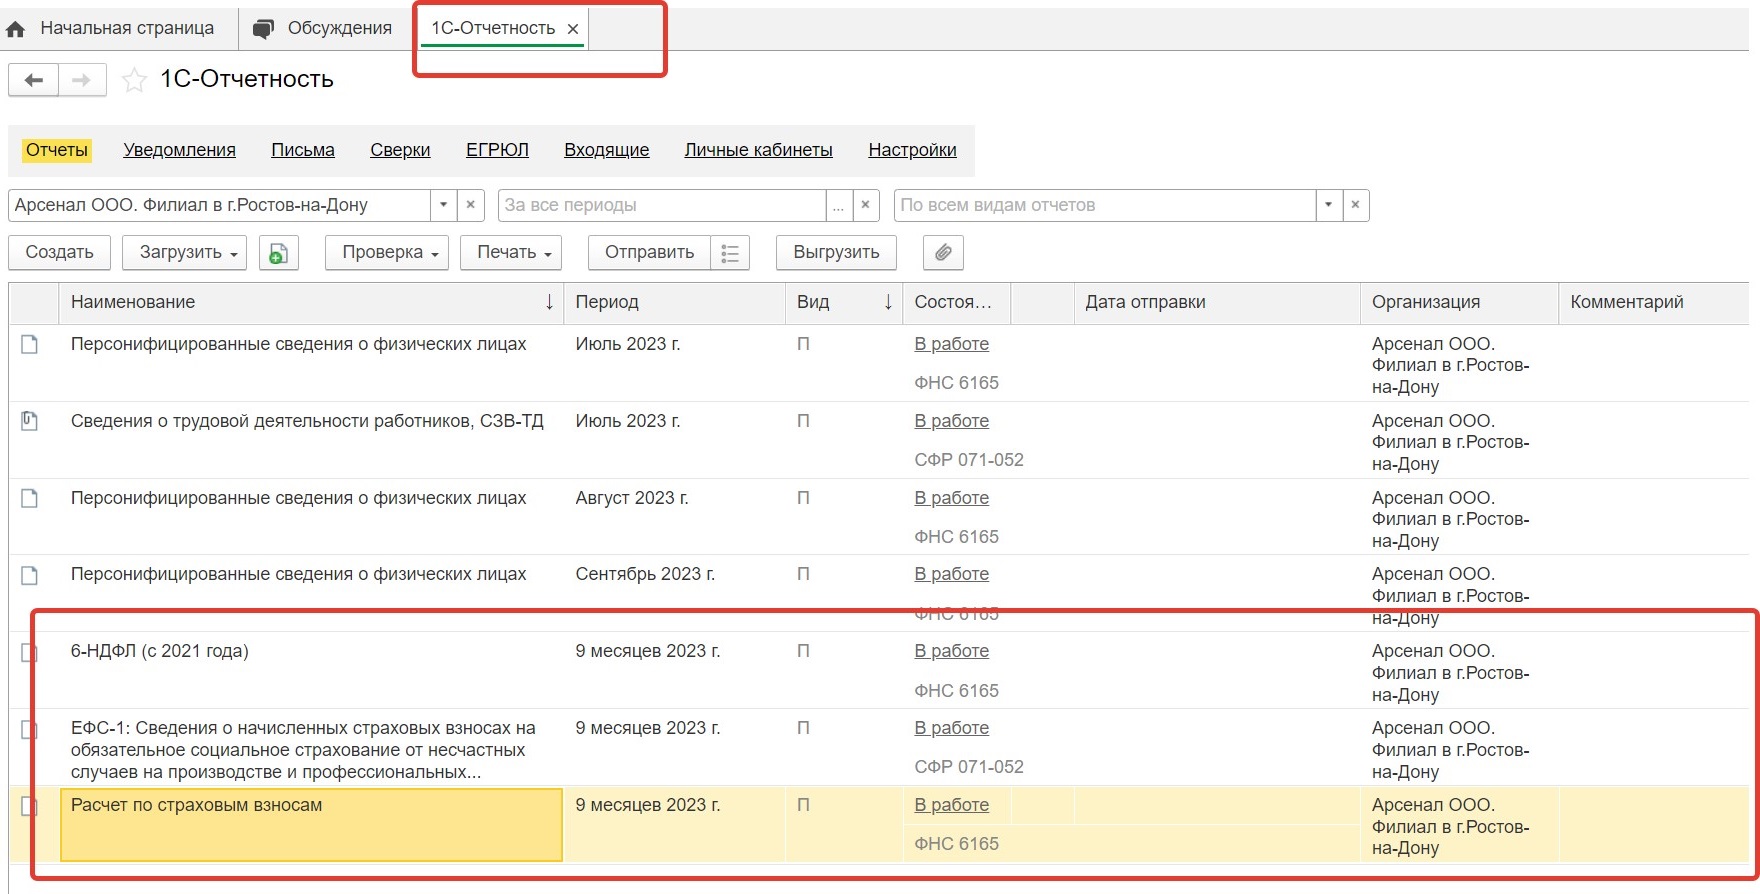
Task: Click the Организация column header
Action: [x=1459, y=303]
